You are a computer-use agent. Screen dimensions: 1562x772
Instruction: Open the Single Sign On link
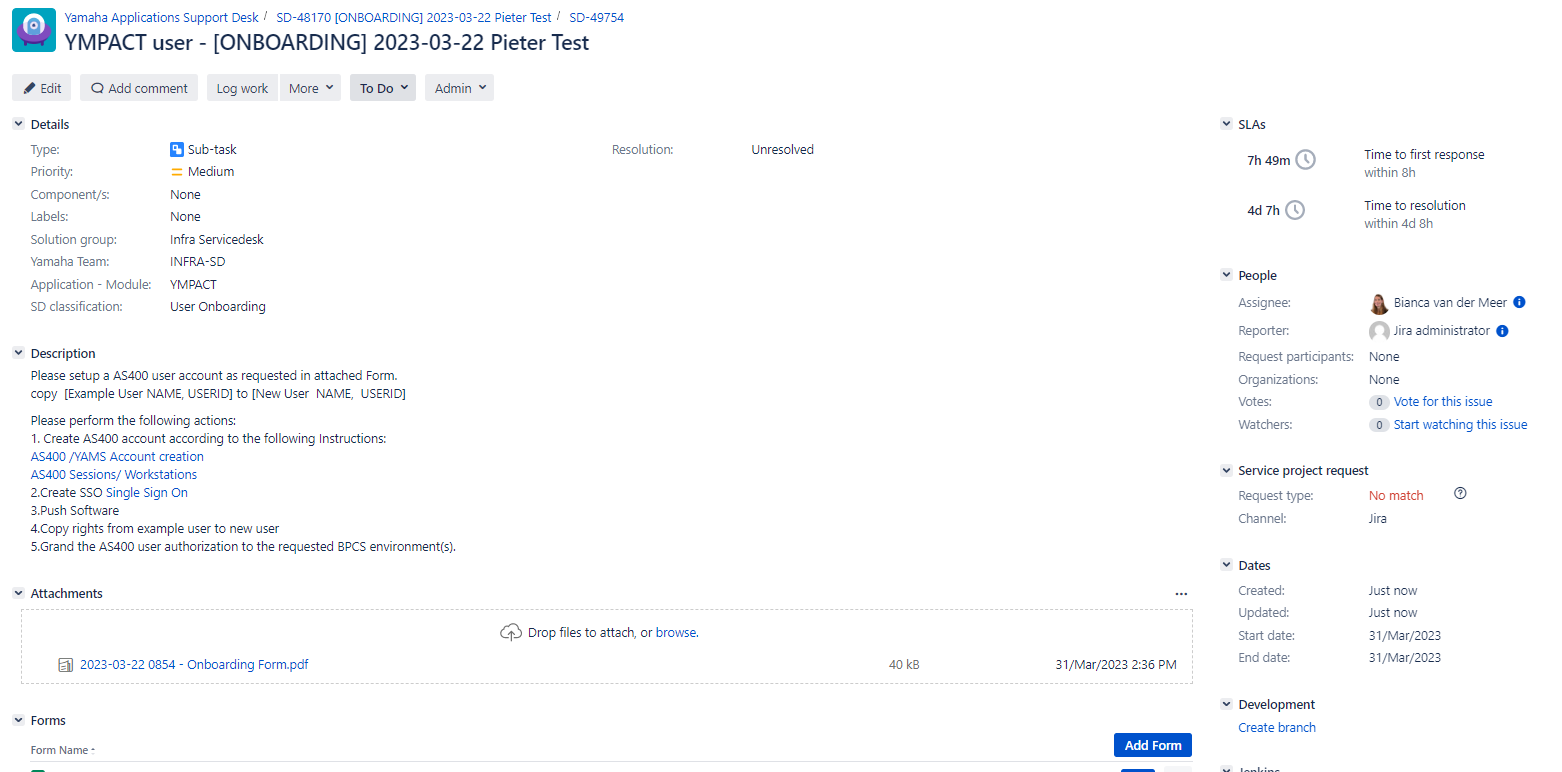[147, 493]
